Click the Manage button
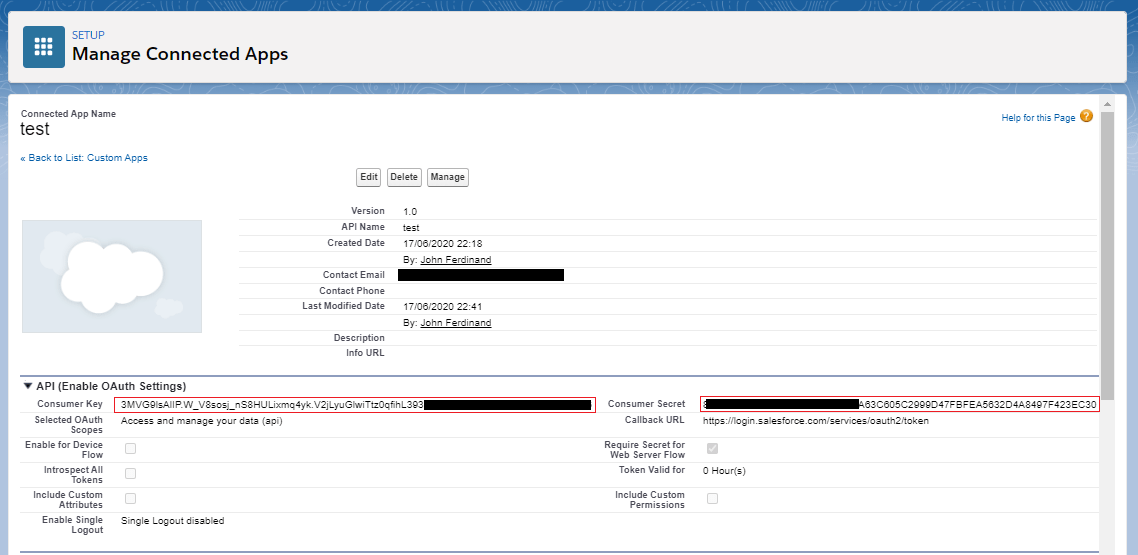Screen dimensions: 1138x555 pos(448,177)
